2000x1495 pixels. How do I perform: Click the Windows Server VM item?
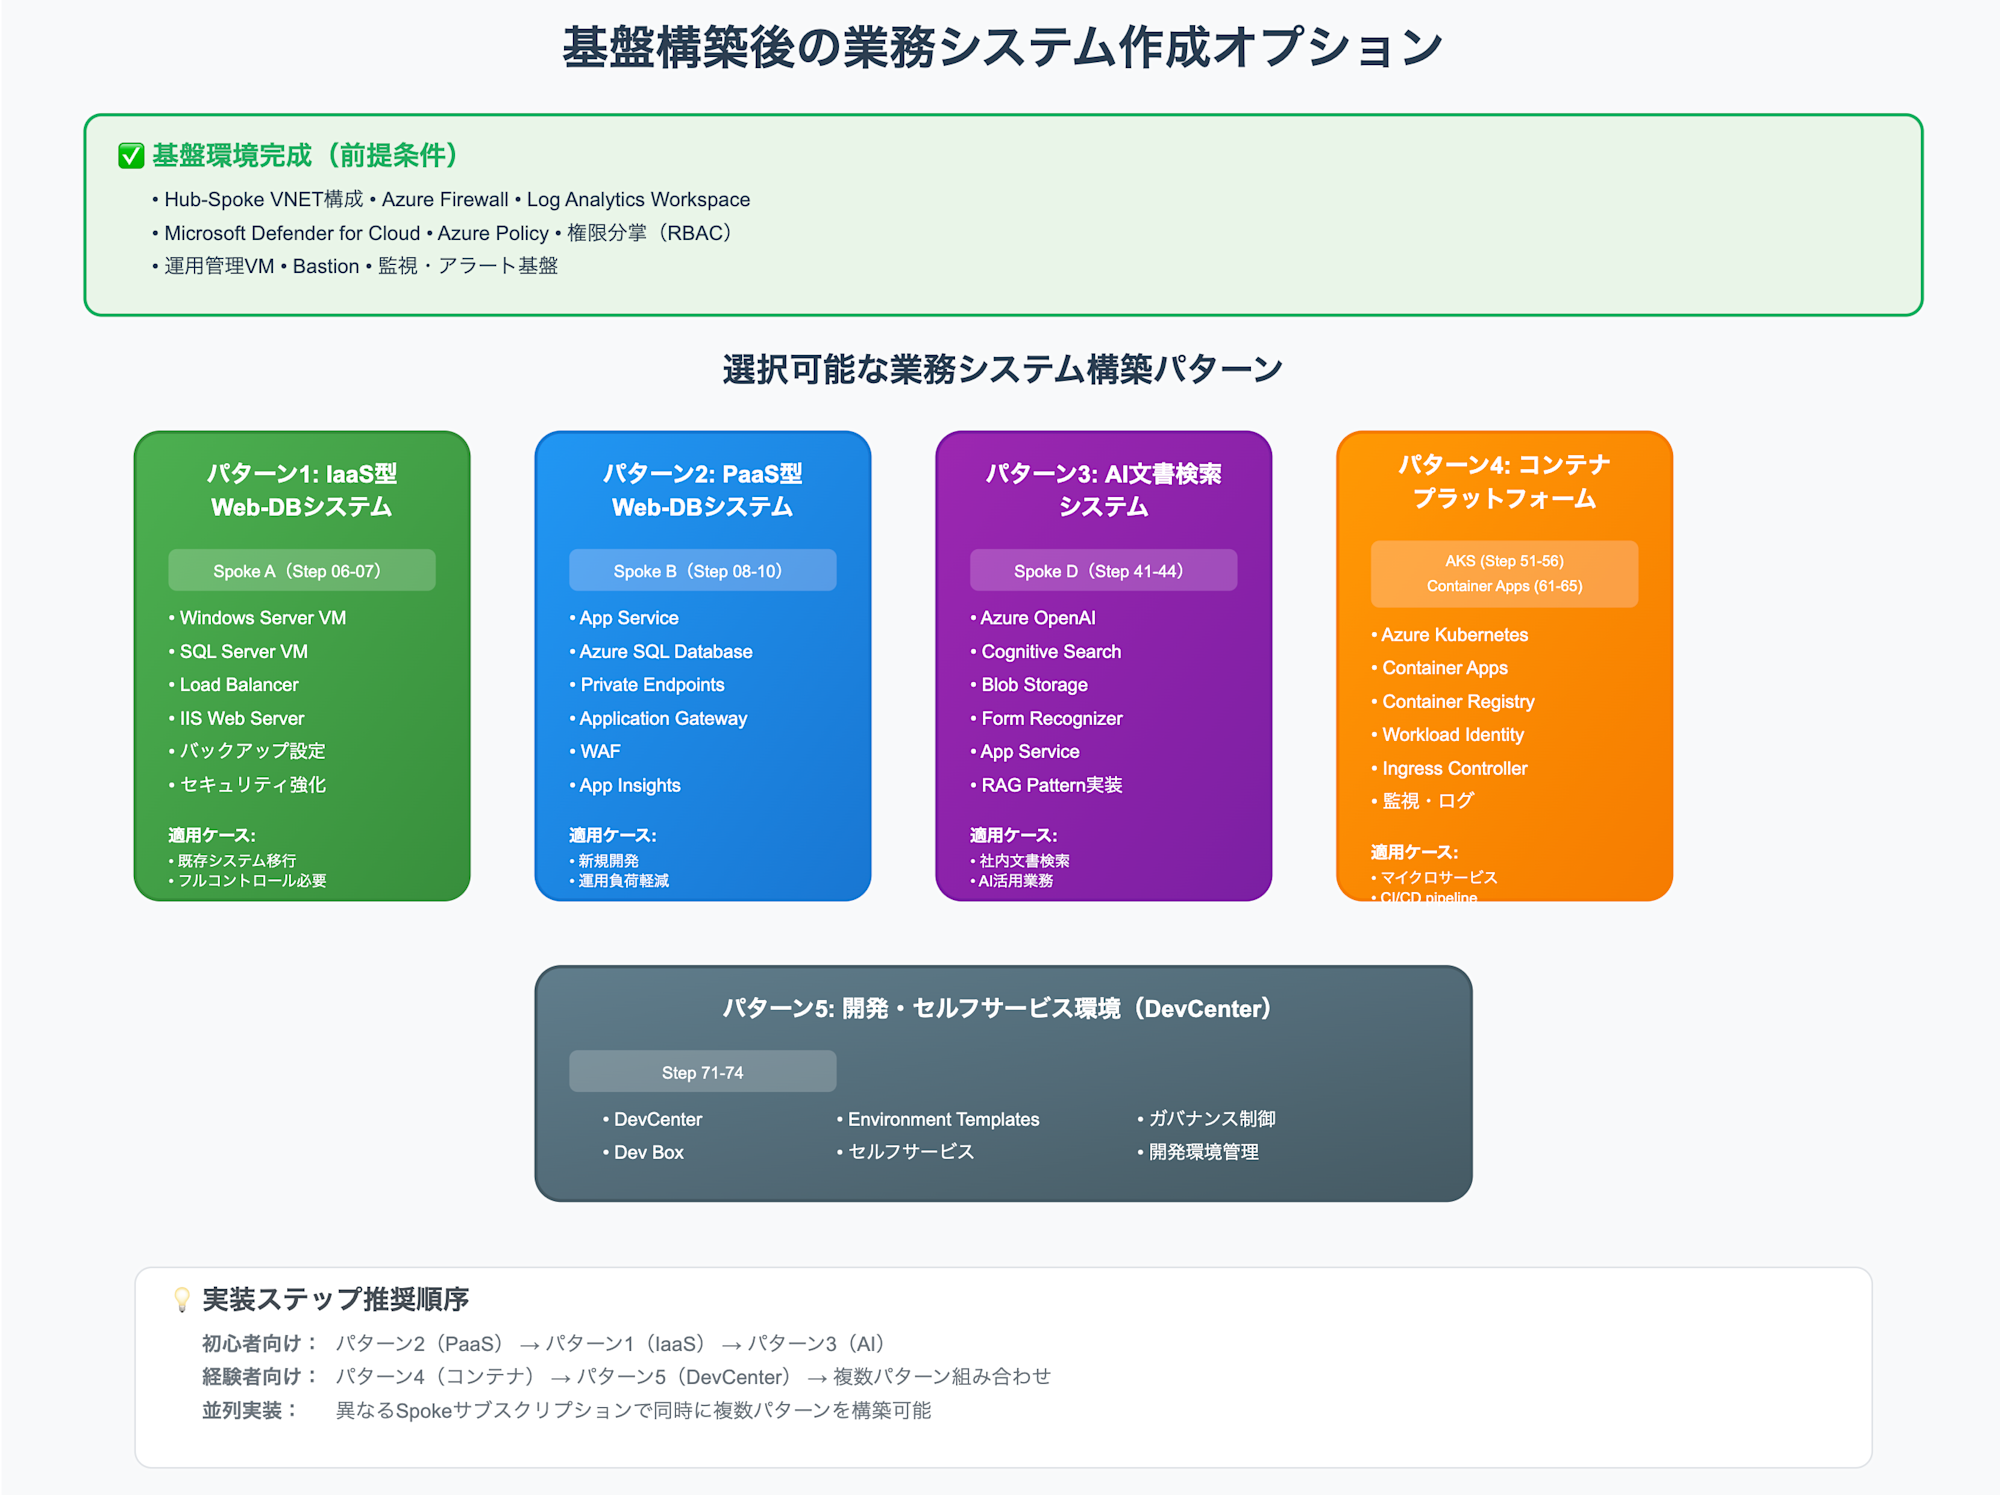pyautogui.click(x=257, y=618)
